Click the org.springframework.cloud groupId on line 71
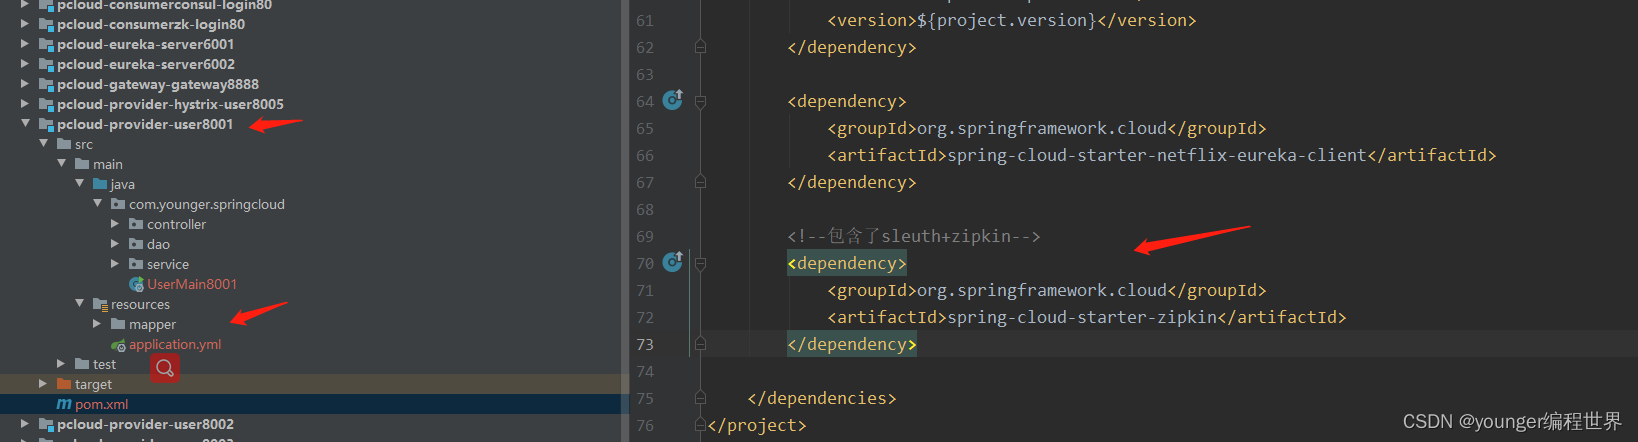The image size is (1638, 442). (1042, 290)
